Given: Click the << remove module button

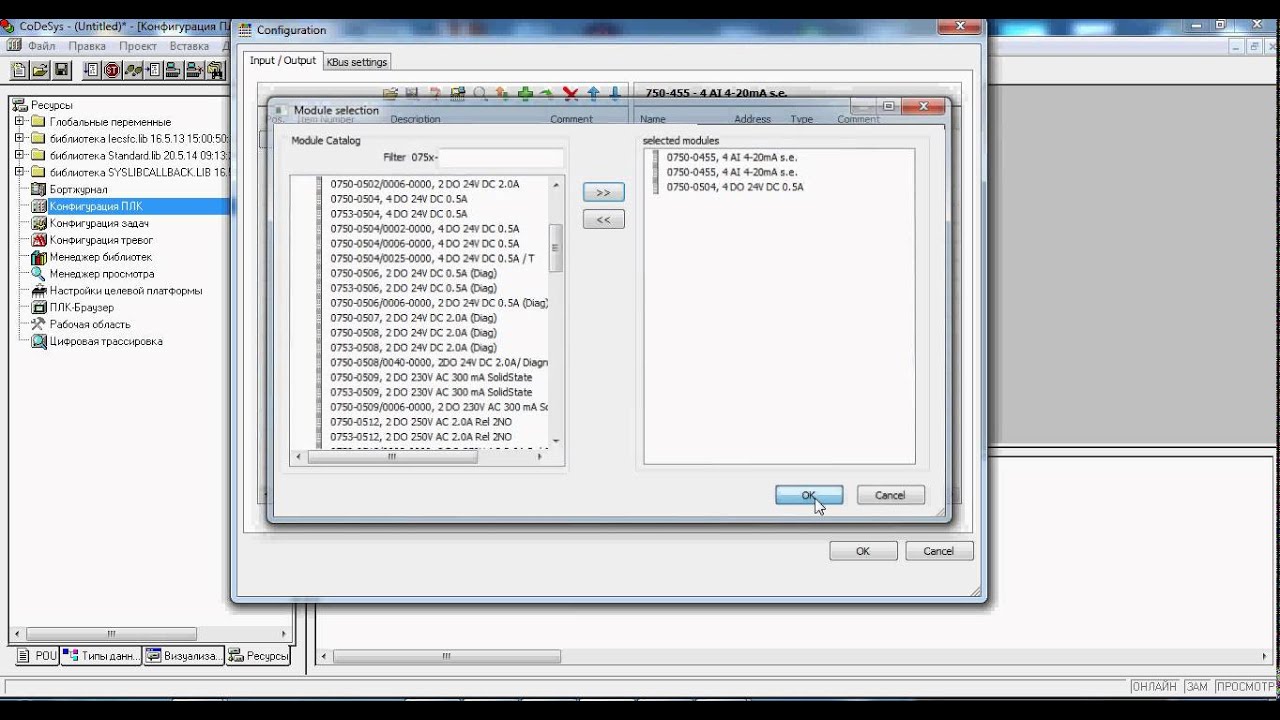Looking at the screenshot, I should point(603,219).
